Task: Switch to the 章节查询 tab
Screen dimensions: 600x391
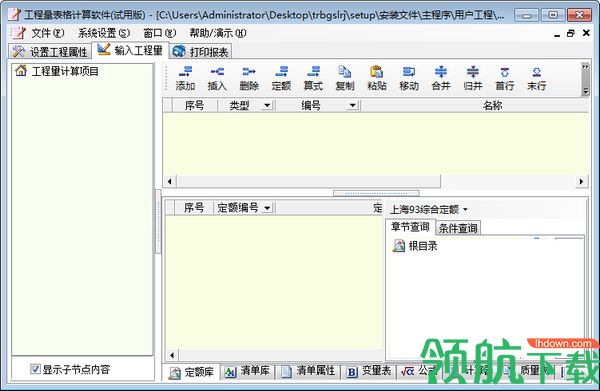Action: click(410, 227)
